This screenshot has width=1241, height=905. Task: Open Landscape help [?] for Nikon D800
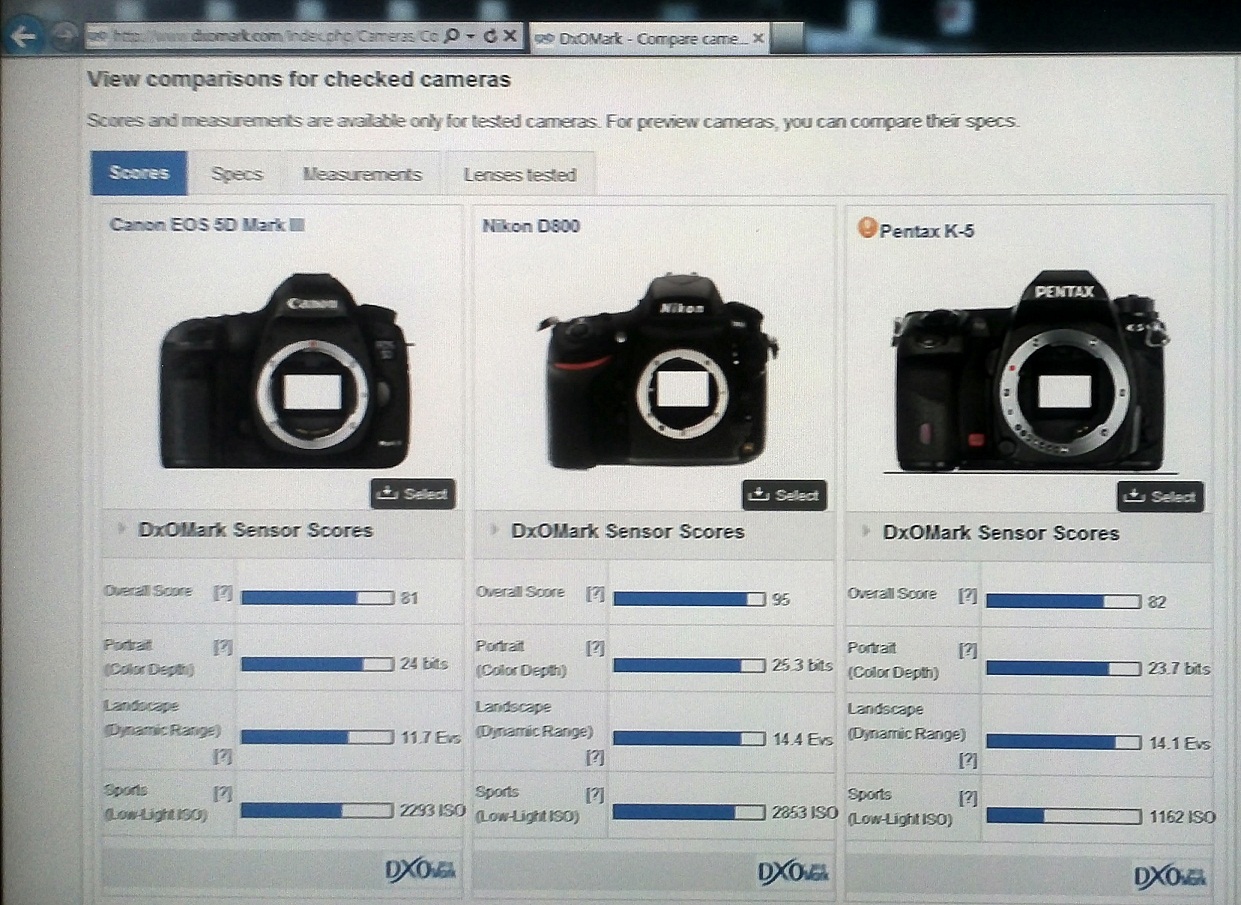595,757
